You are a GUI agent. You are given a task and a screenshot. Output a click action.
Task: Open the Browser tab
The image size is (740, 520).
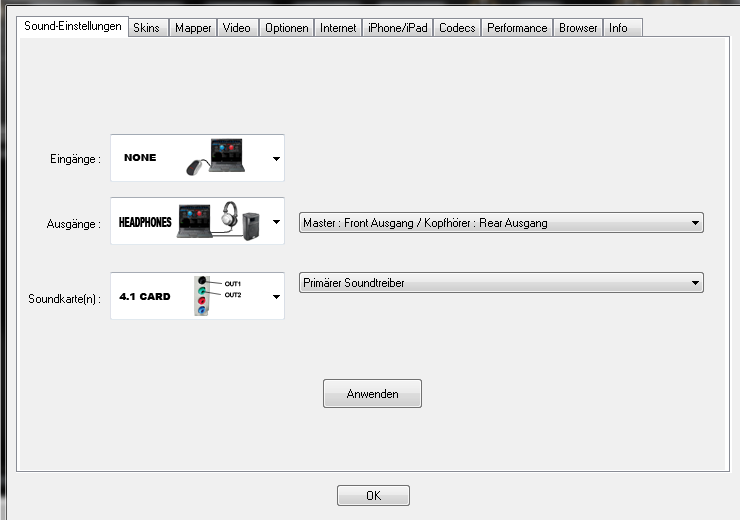pos(578,28)
